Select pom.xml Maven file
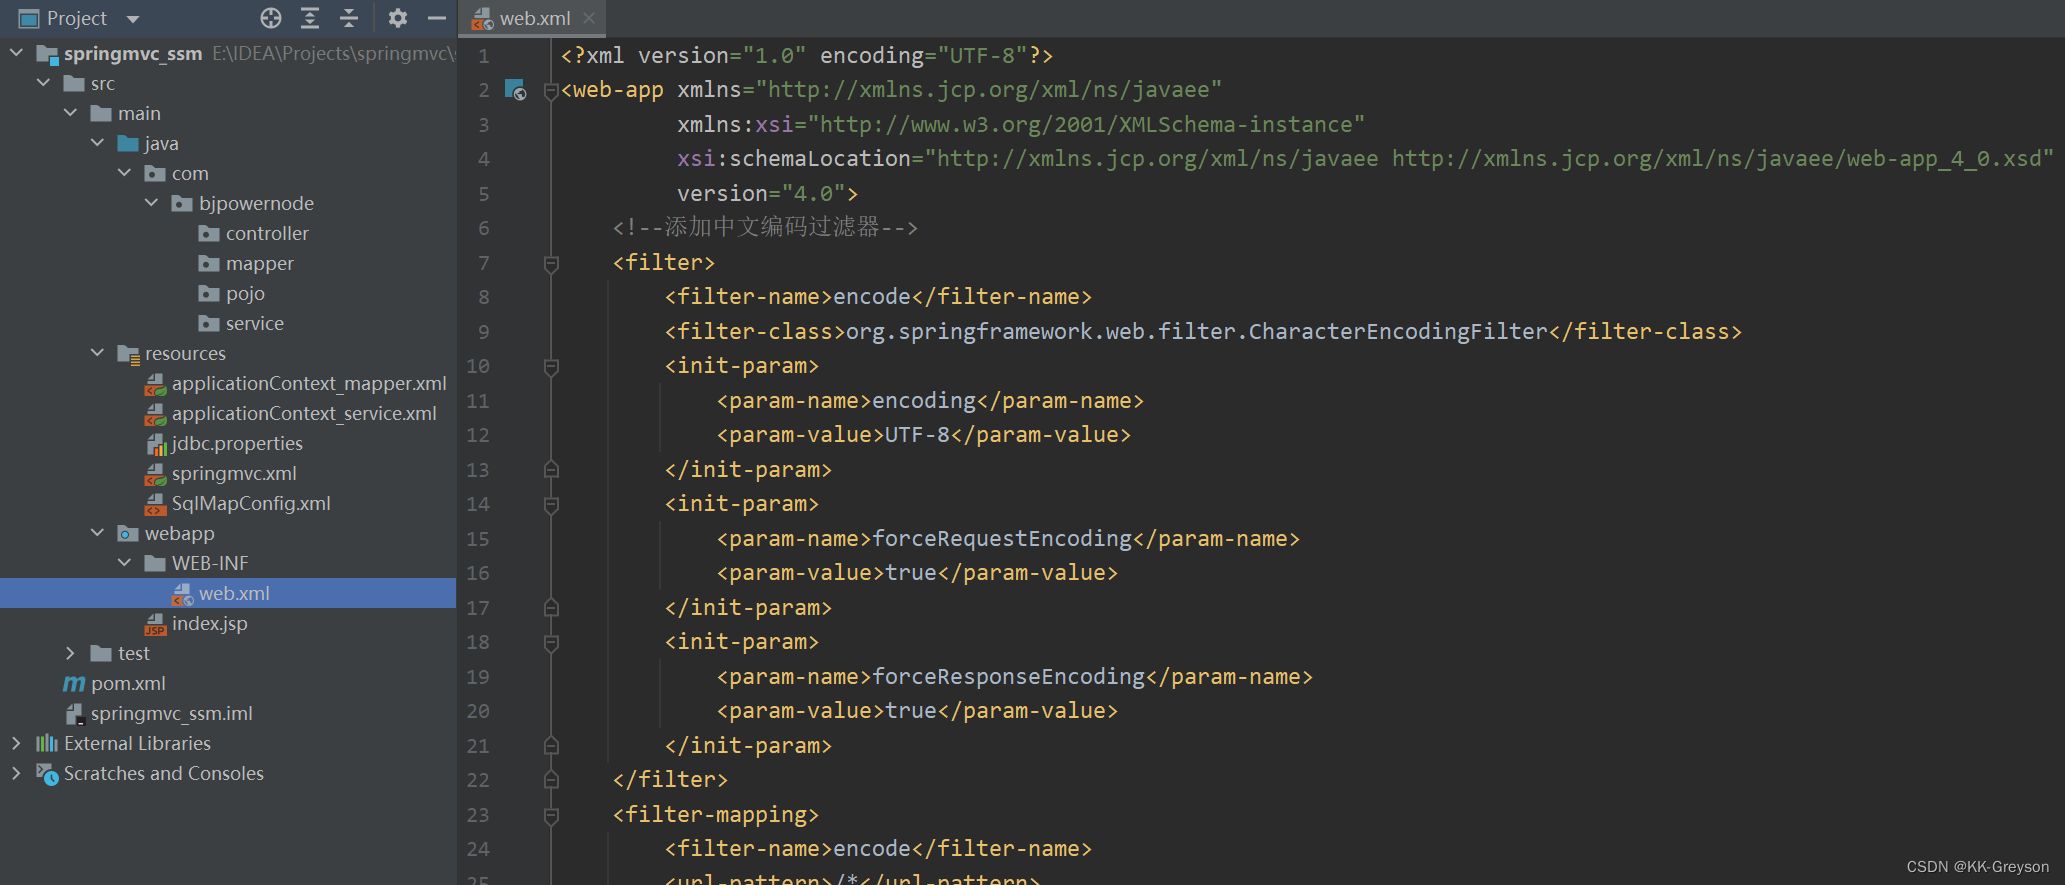 pos(128,683)
